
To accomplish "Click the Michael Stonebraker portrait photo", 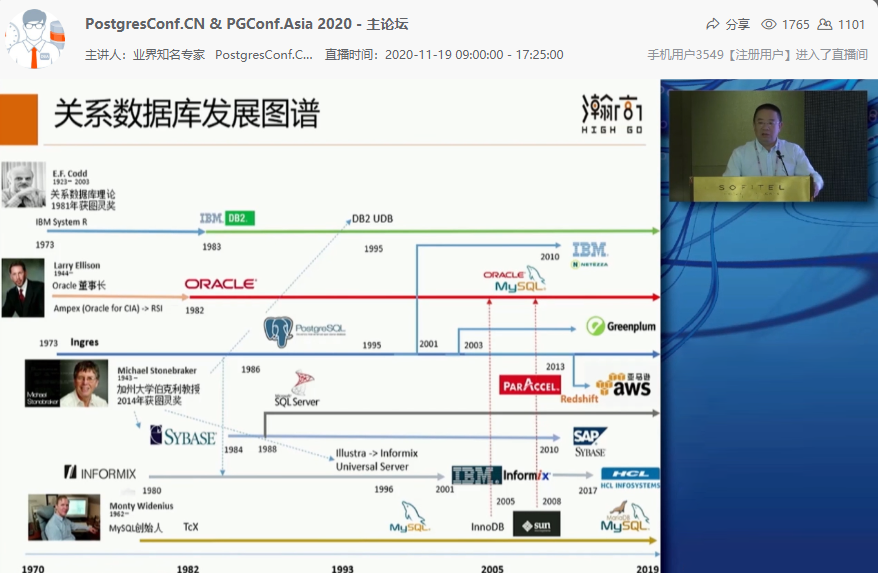I will point(67,384).
